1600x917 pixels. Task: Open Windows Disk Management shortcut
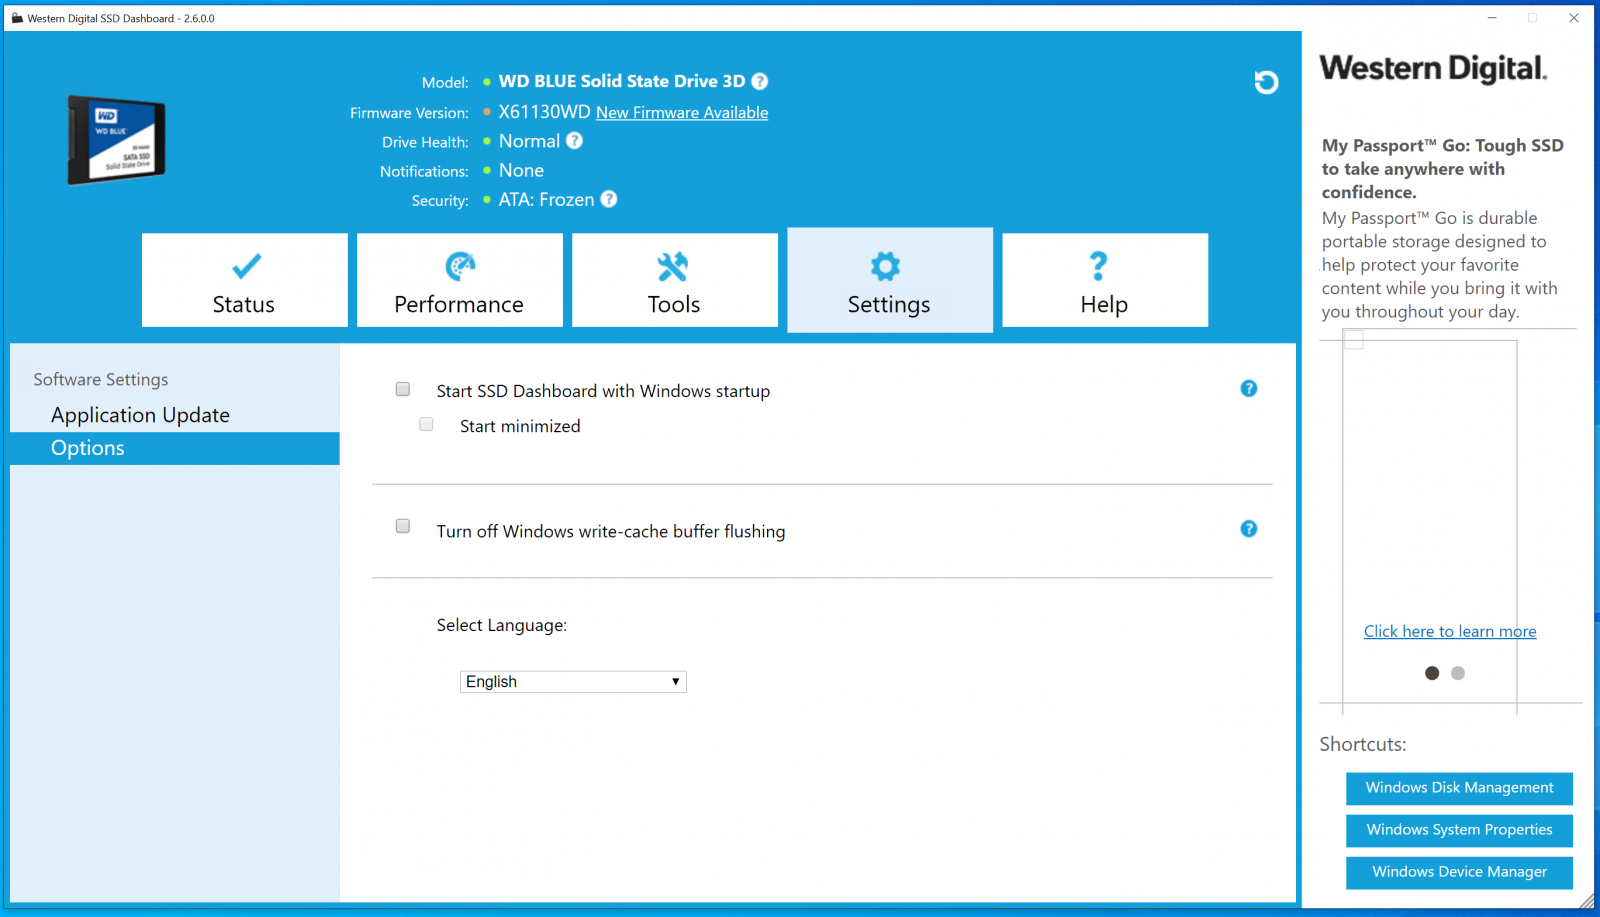click(1459, 788)
